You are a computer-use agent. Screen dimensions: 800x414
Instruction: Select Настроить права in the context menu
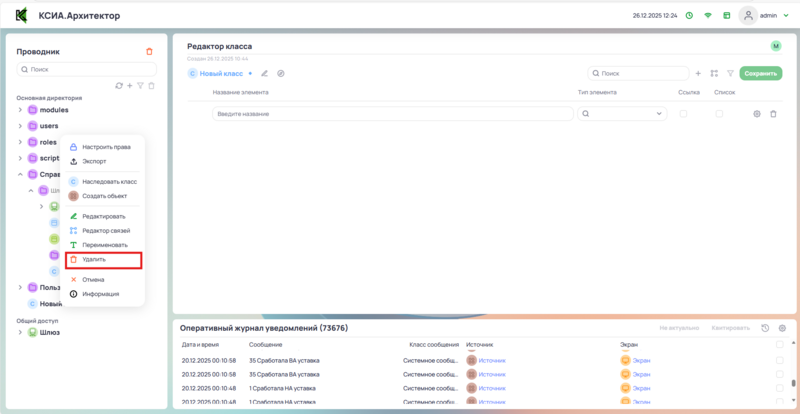pyautogui.click(x=105, y=147)
